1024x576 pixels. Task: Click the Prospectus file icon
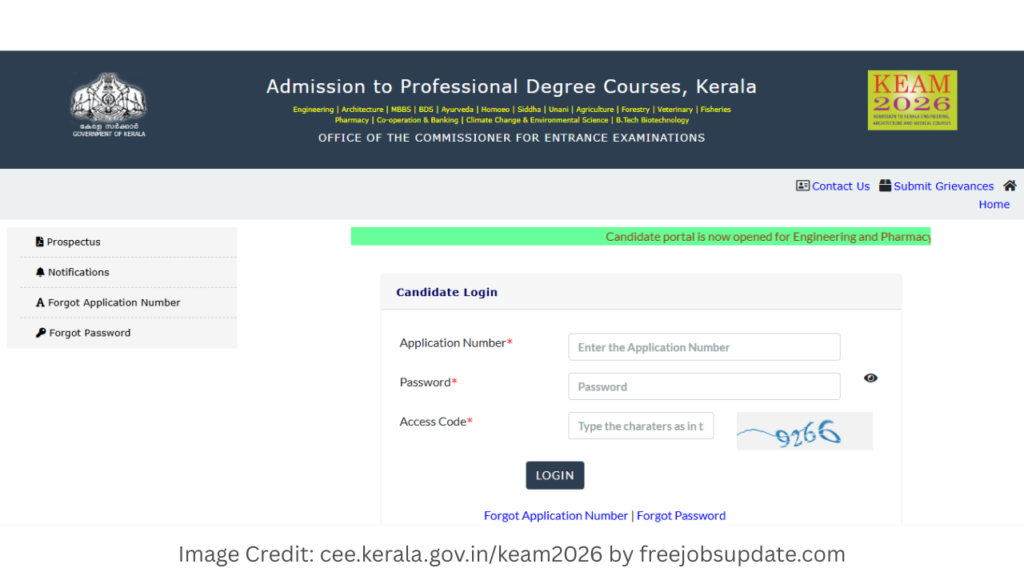coord(40,242)
